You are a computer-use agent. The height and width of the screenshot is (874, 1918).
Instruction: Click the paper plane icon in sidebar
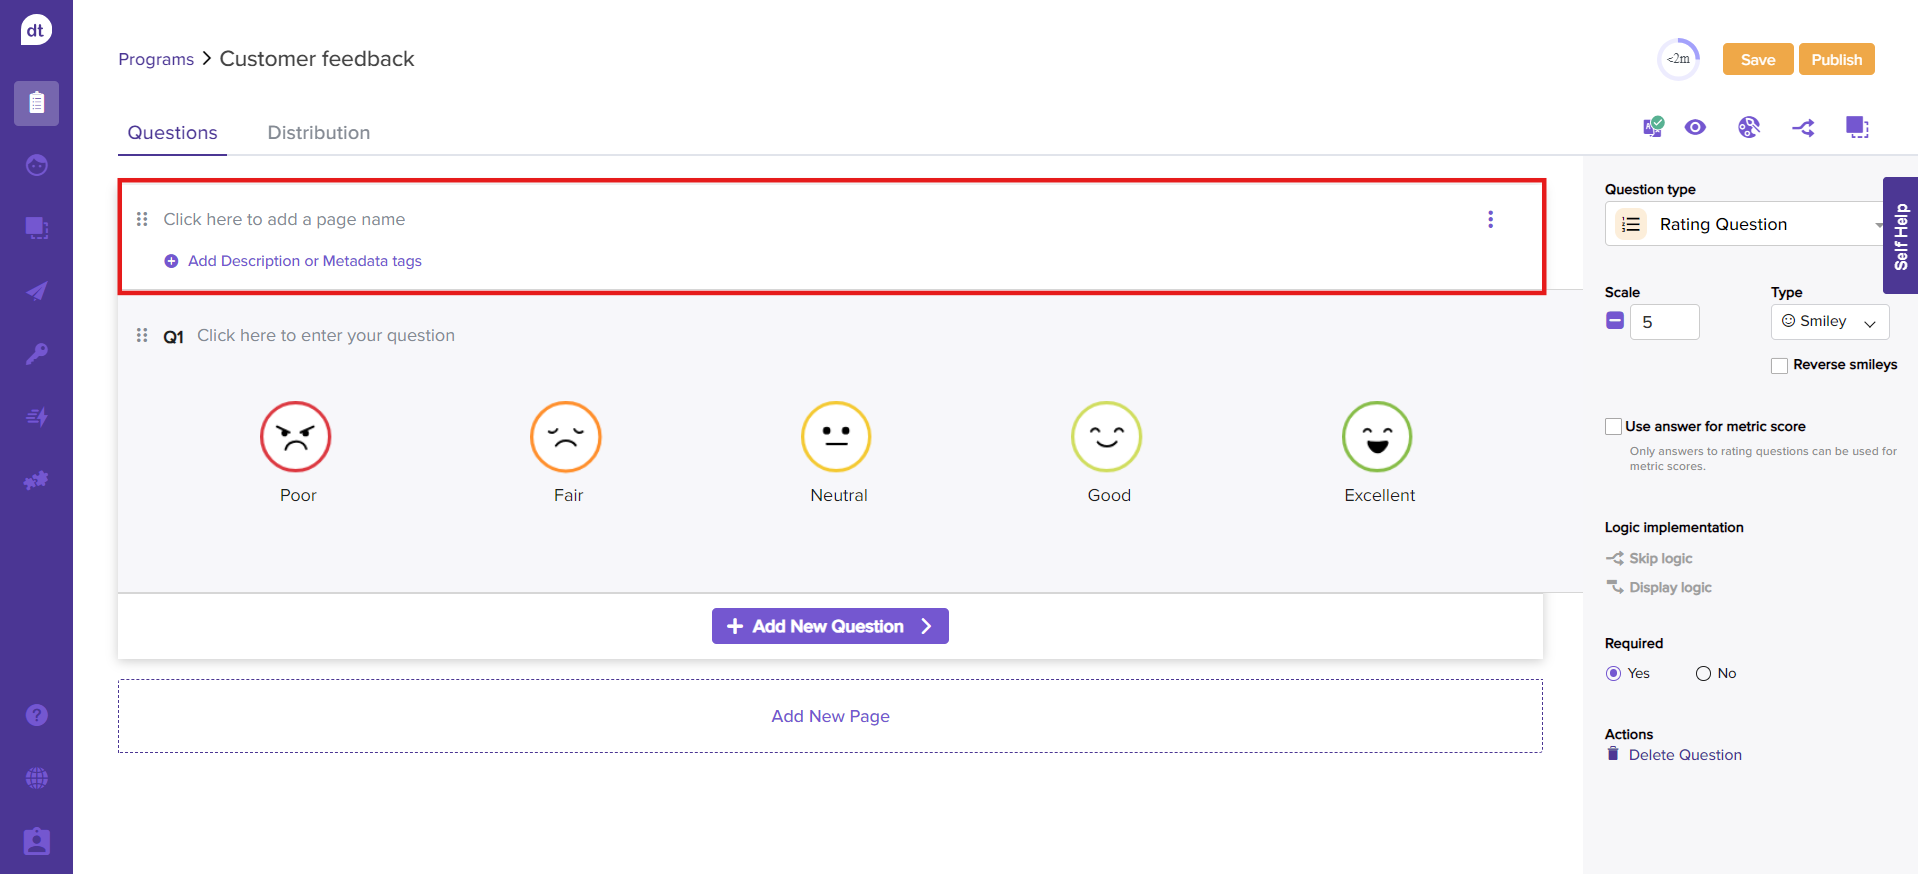click(36, 291)
